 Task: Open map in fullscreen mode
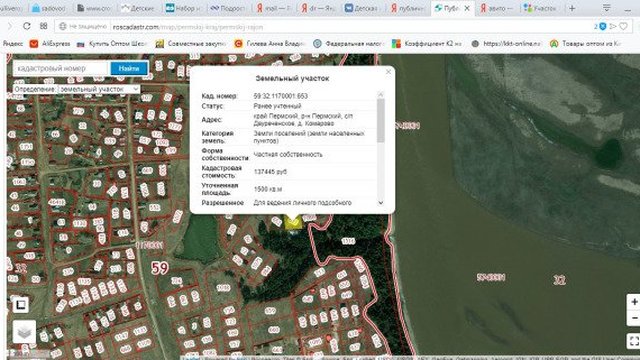click(634, 341)
